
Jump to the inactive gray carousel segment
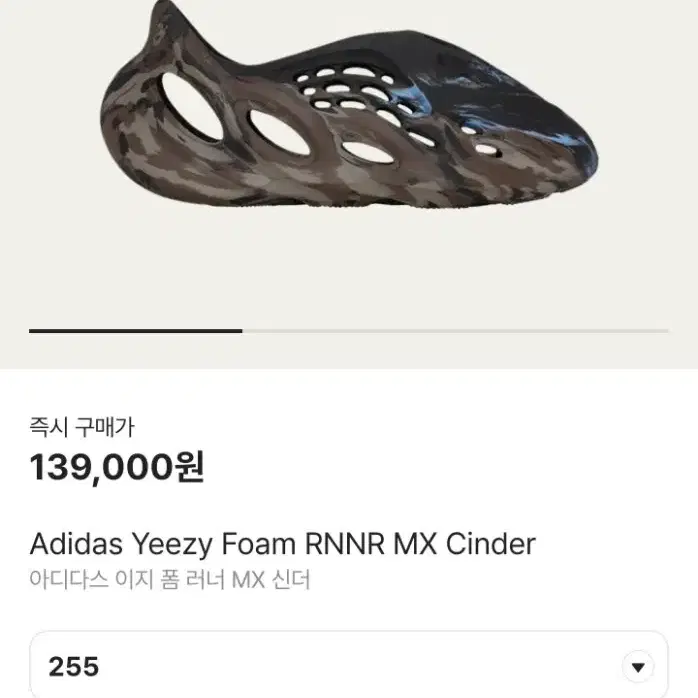[455, 331]
